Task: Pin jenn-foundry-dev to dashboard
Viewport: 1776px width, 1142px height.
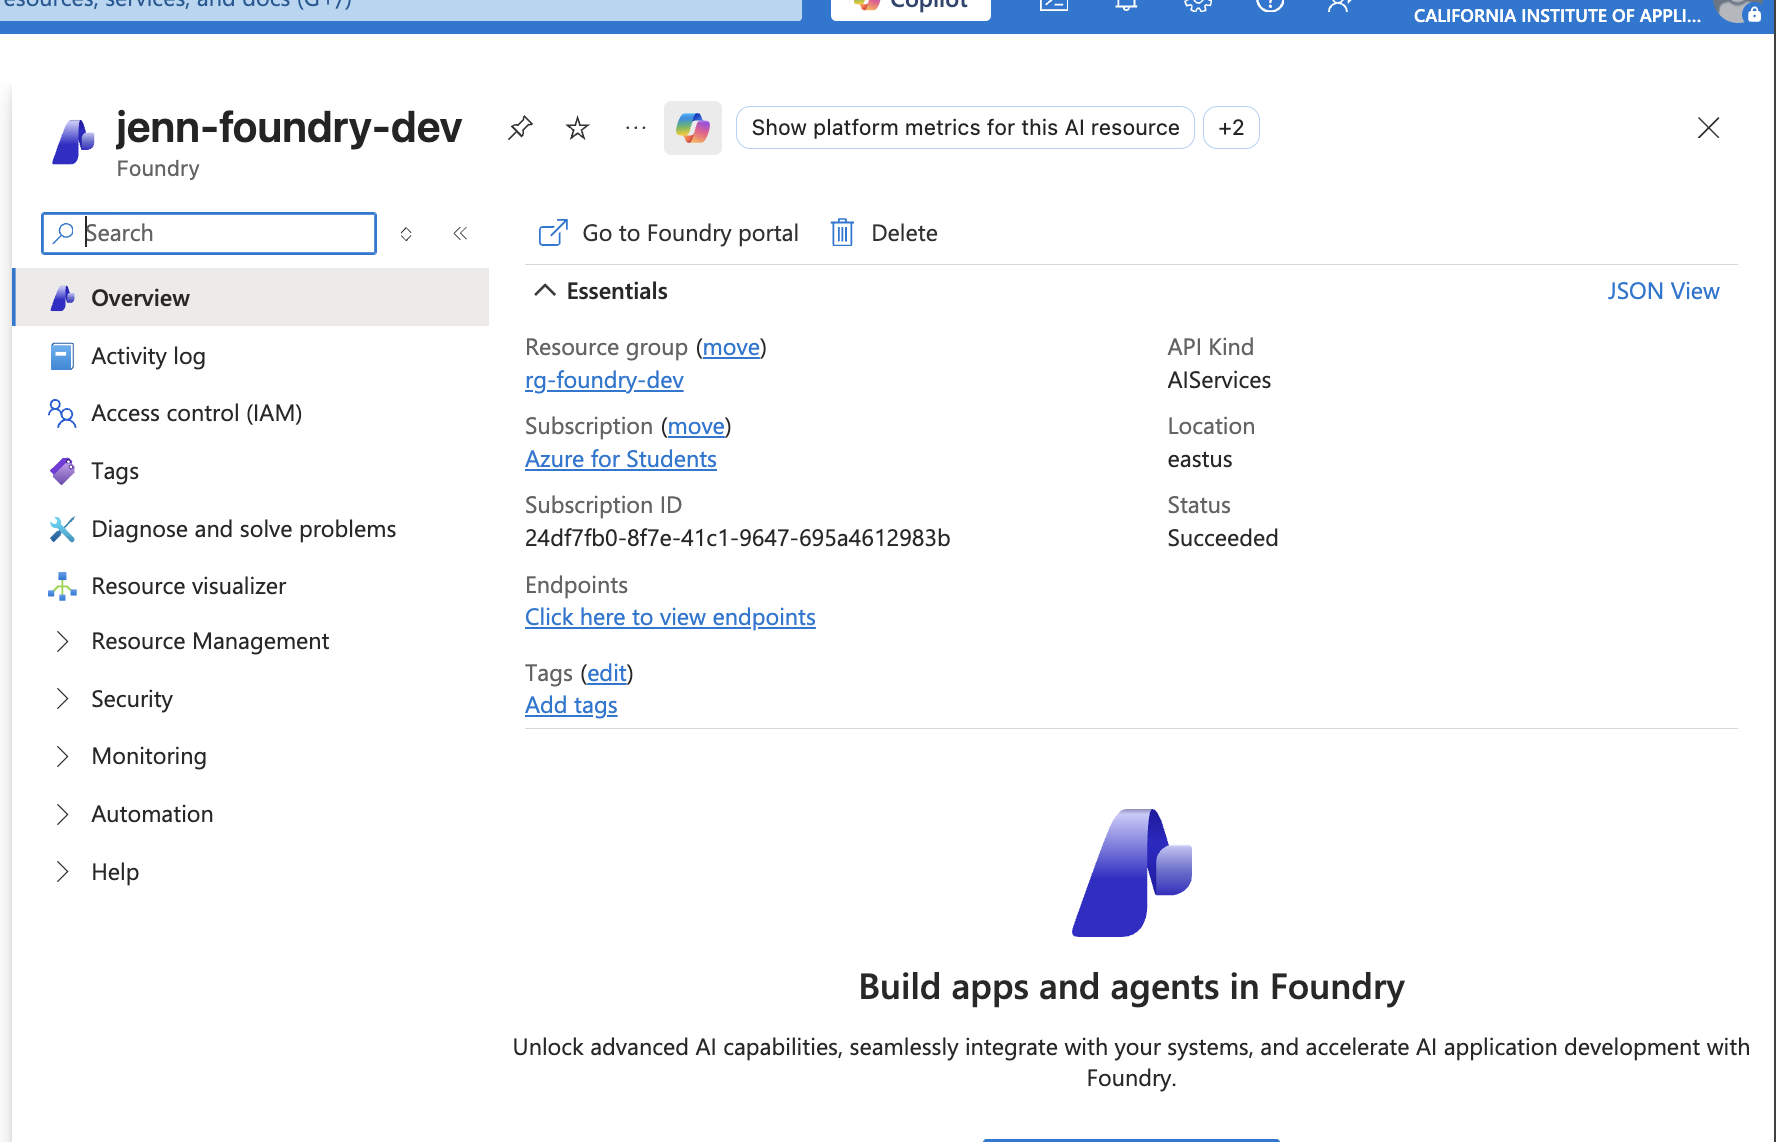Action: click(520, 128)
